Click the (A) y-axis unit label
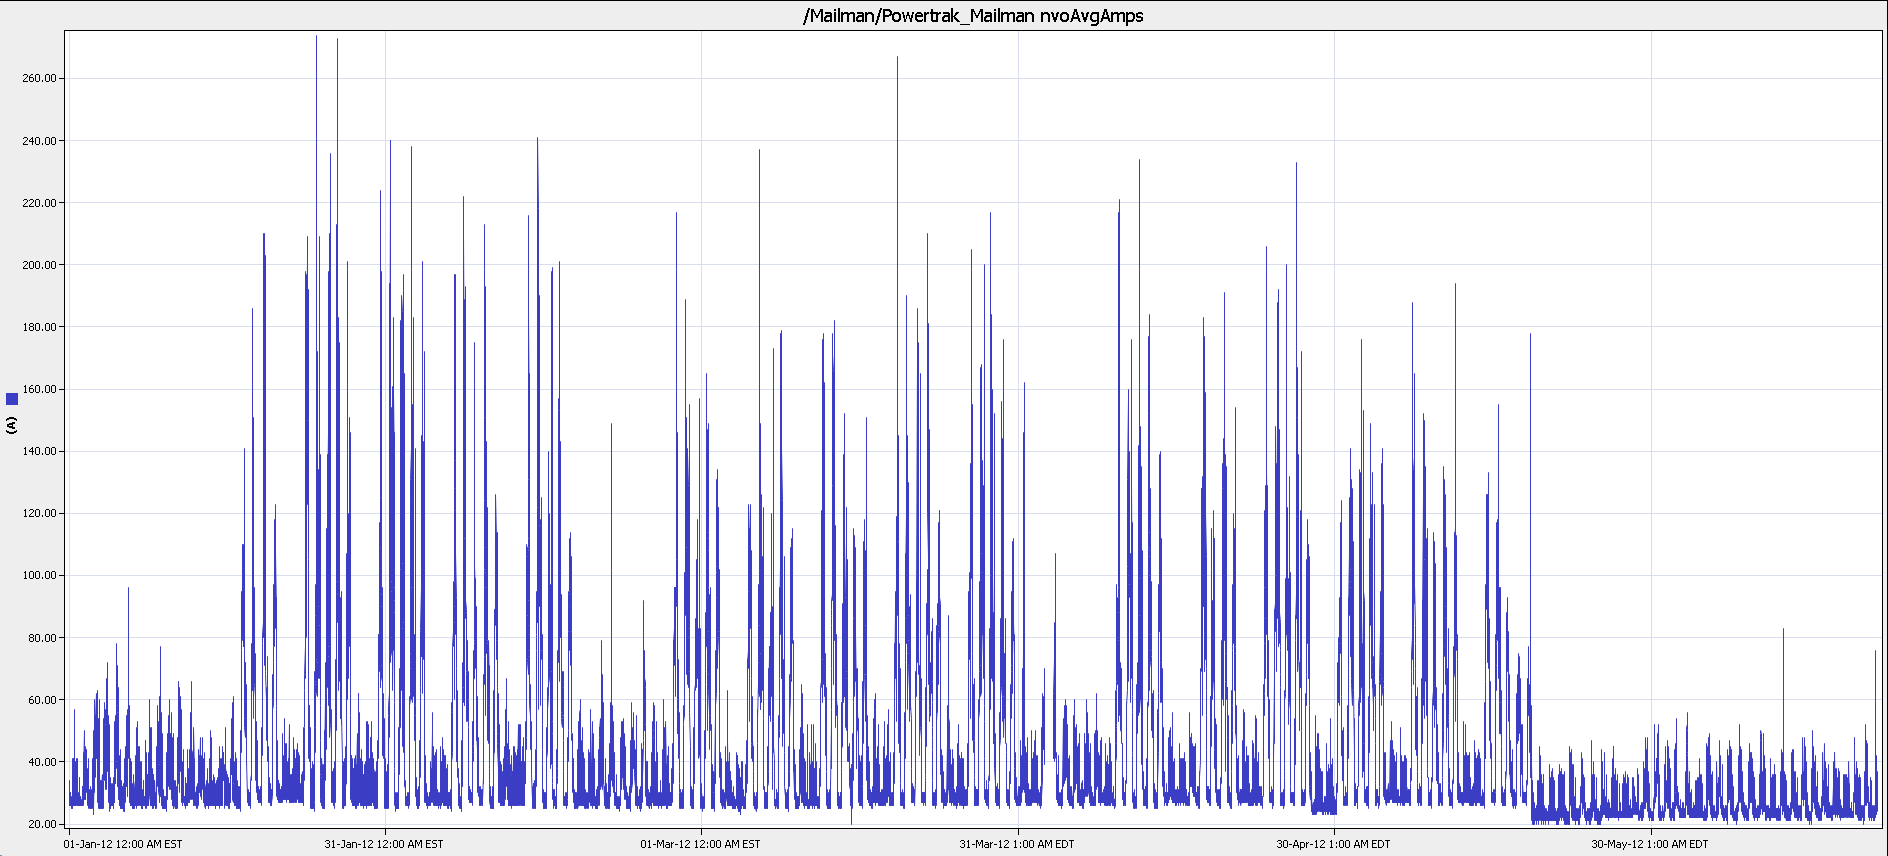The height and width of the screenshot is (856, 1888). 12,425
